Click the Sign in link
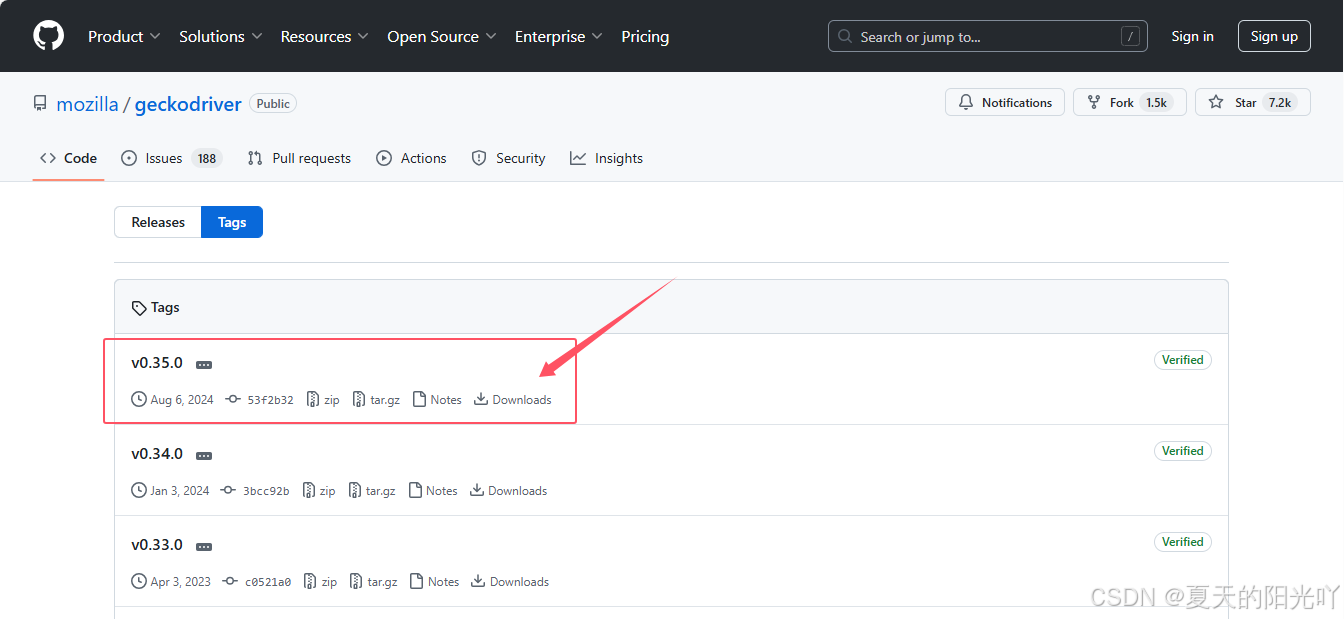Viewport: 1344px width, 619px height. (x=1192, y=36)
